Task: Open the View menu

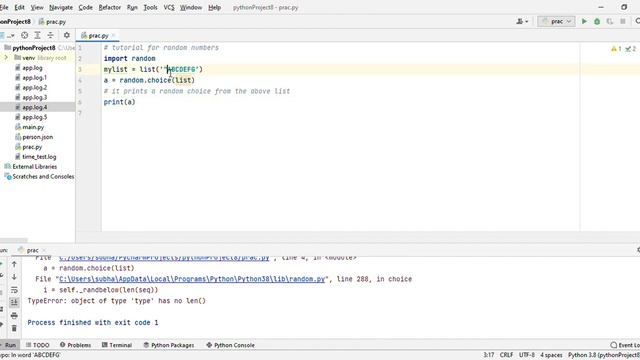Action: point(37,7)
